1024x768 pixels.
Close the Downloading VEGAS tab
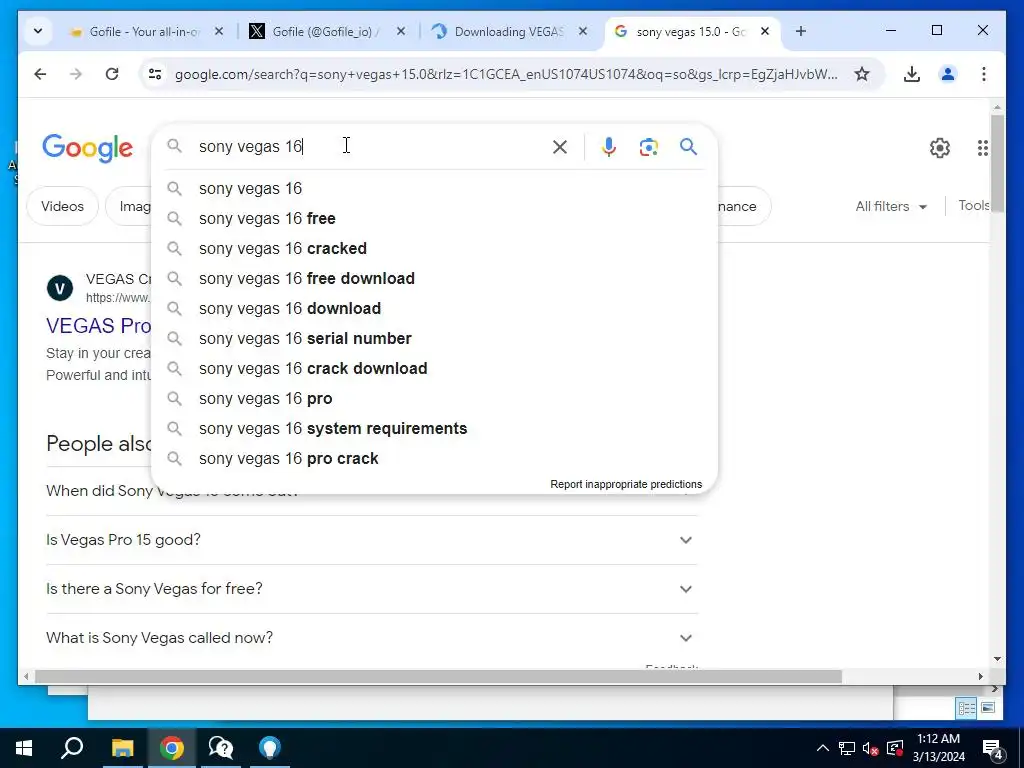pos(583,31)
